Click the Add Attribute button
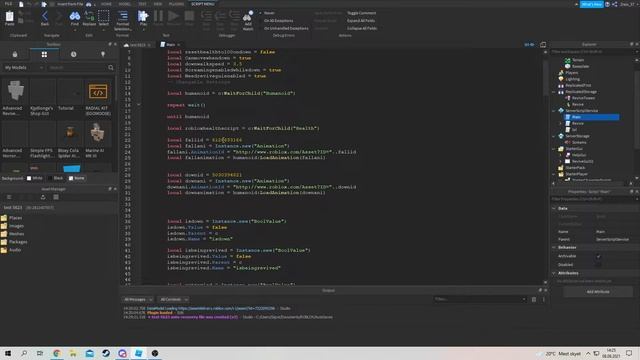The height and width of the screenshot is (360, 640). point(598,292)
